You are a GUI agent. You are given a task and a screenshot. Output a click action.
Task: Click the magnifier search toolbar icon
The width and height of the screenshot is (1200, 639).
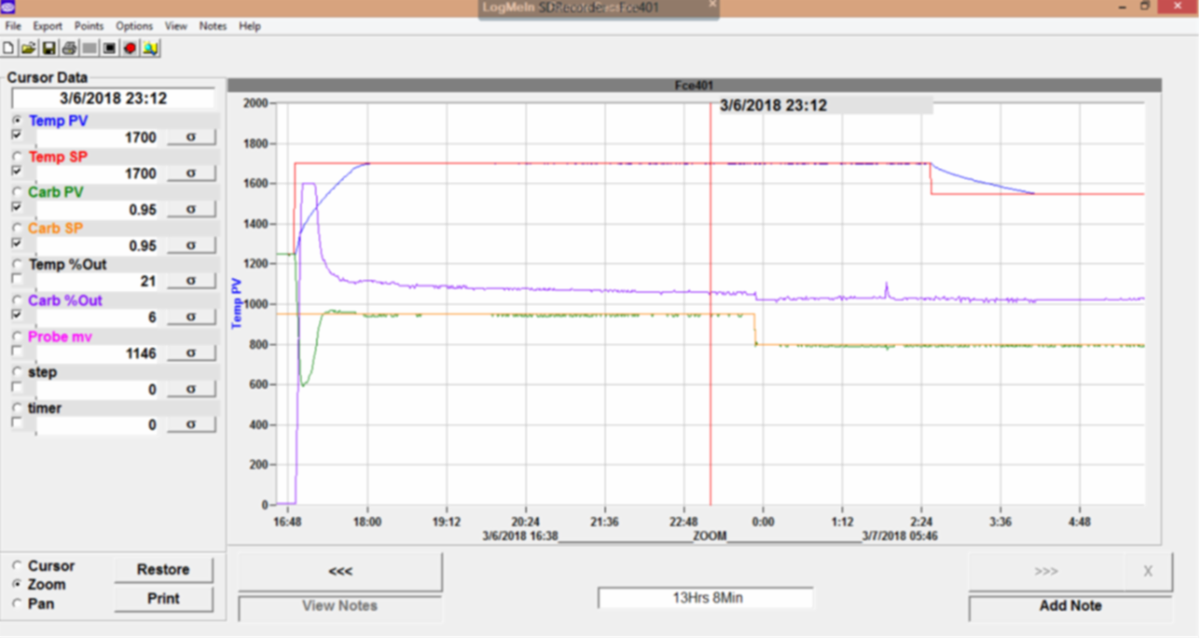[x=150, y=47]
